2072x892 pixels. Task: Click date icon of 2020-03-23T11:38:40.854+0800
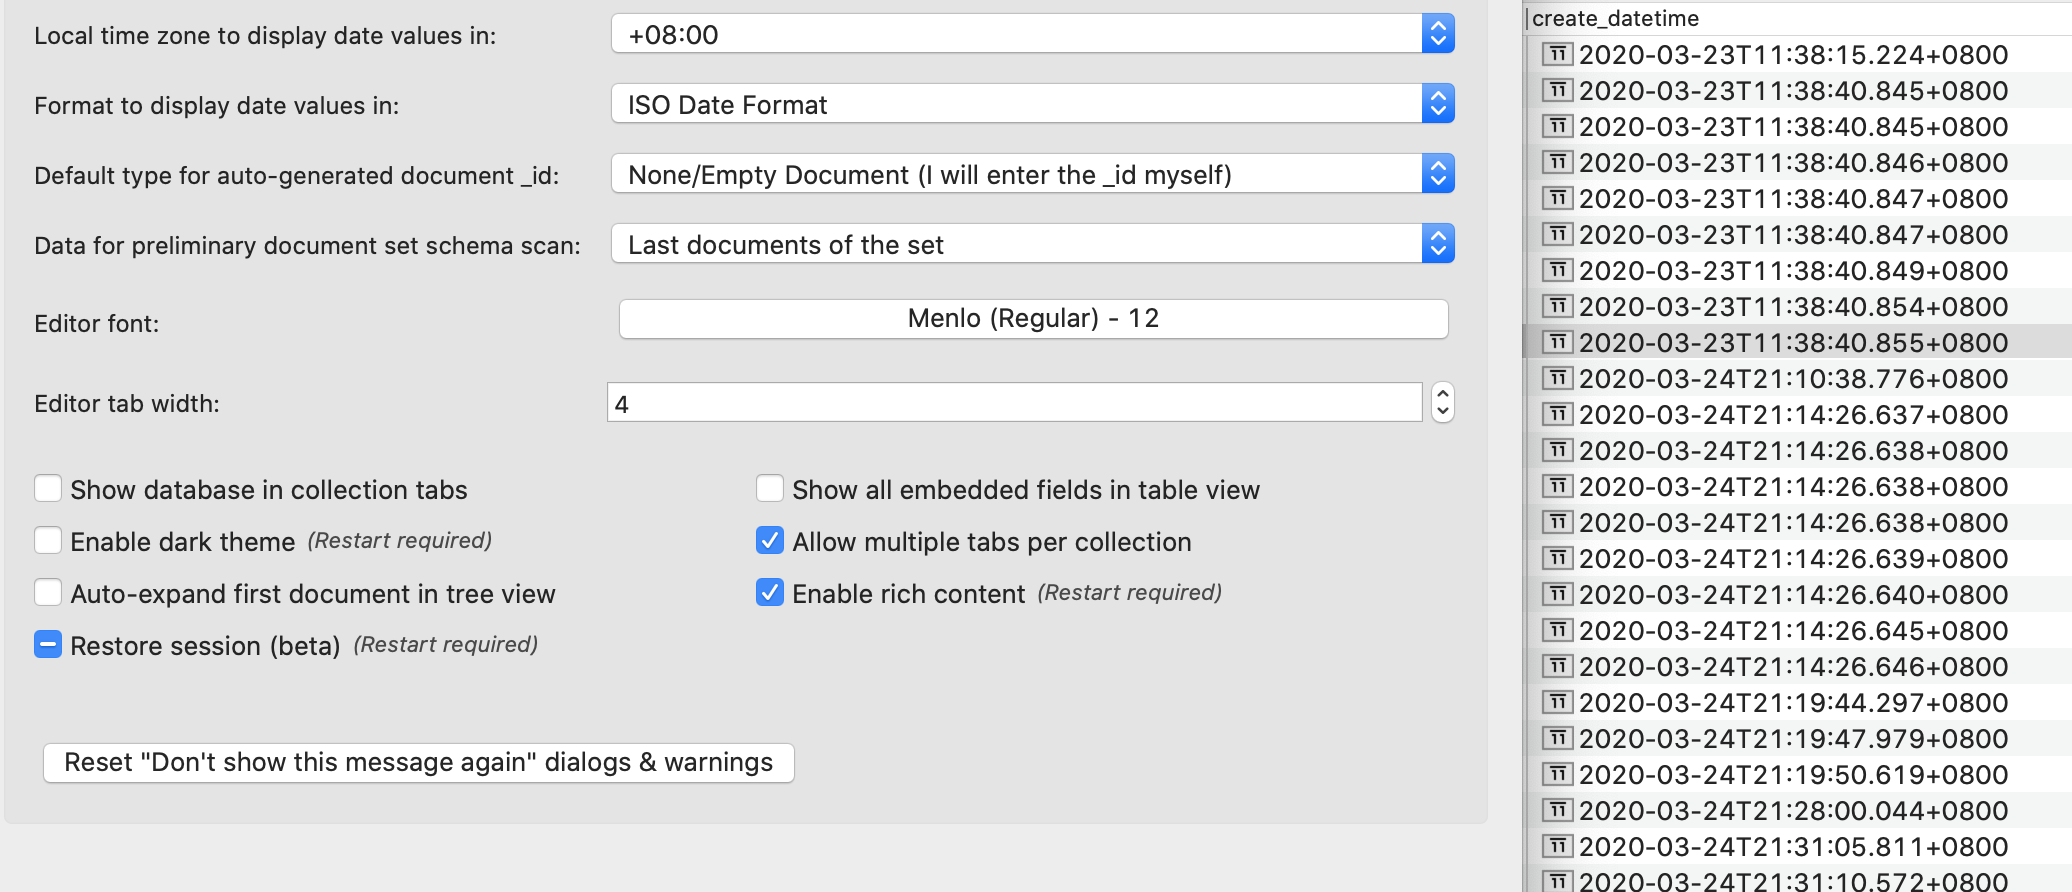(x=1558, y=306)
